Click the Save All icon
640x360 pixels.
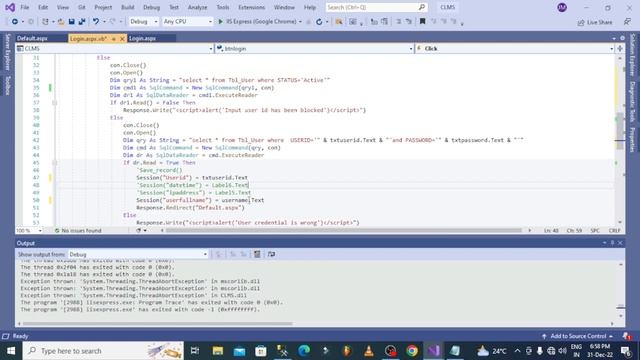(x=82, y=22)
